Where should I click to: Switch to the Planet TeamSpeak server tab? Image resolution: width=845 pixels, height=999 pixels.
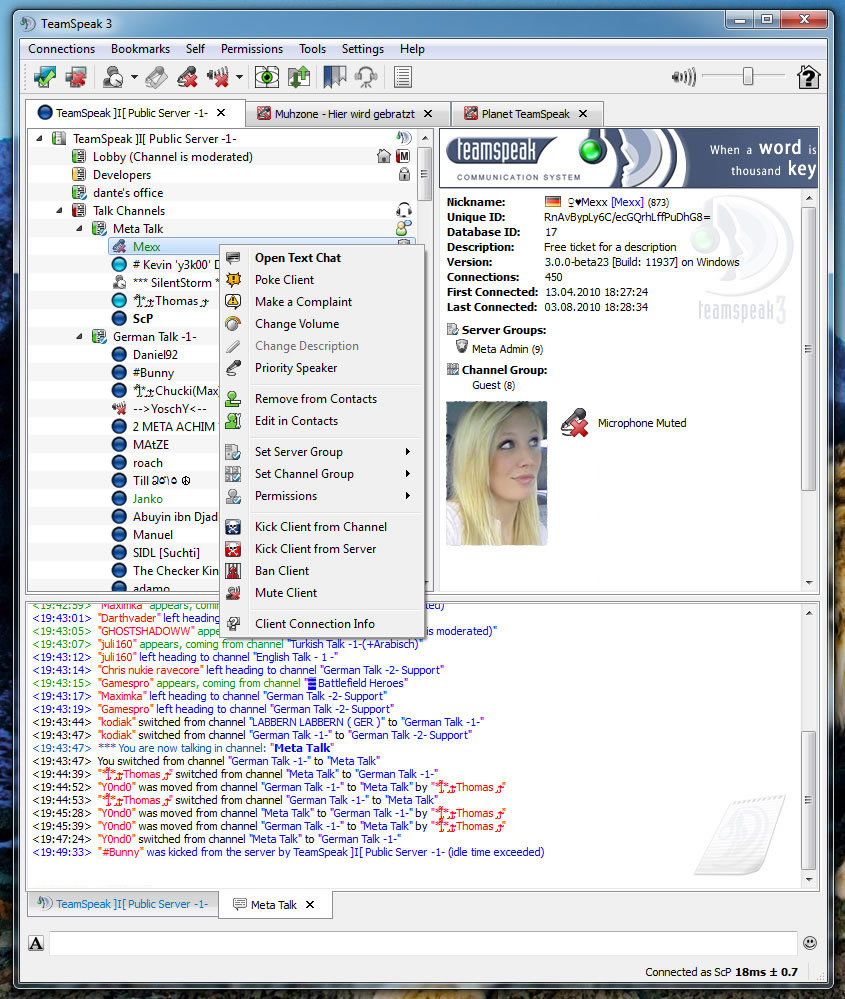(x=526, y=113)
